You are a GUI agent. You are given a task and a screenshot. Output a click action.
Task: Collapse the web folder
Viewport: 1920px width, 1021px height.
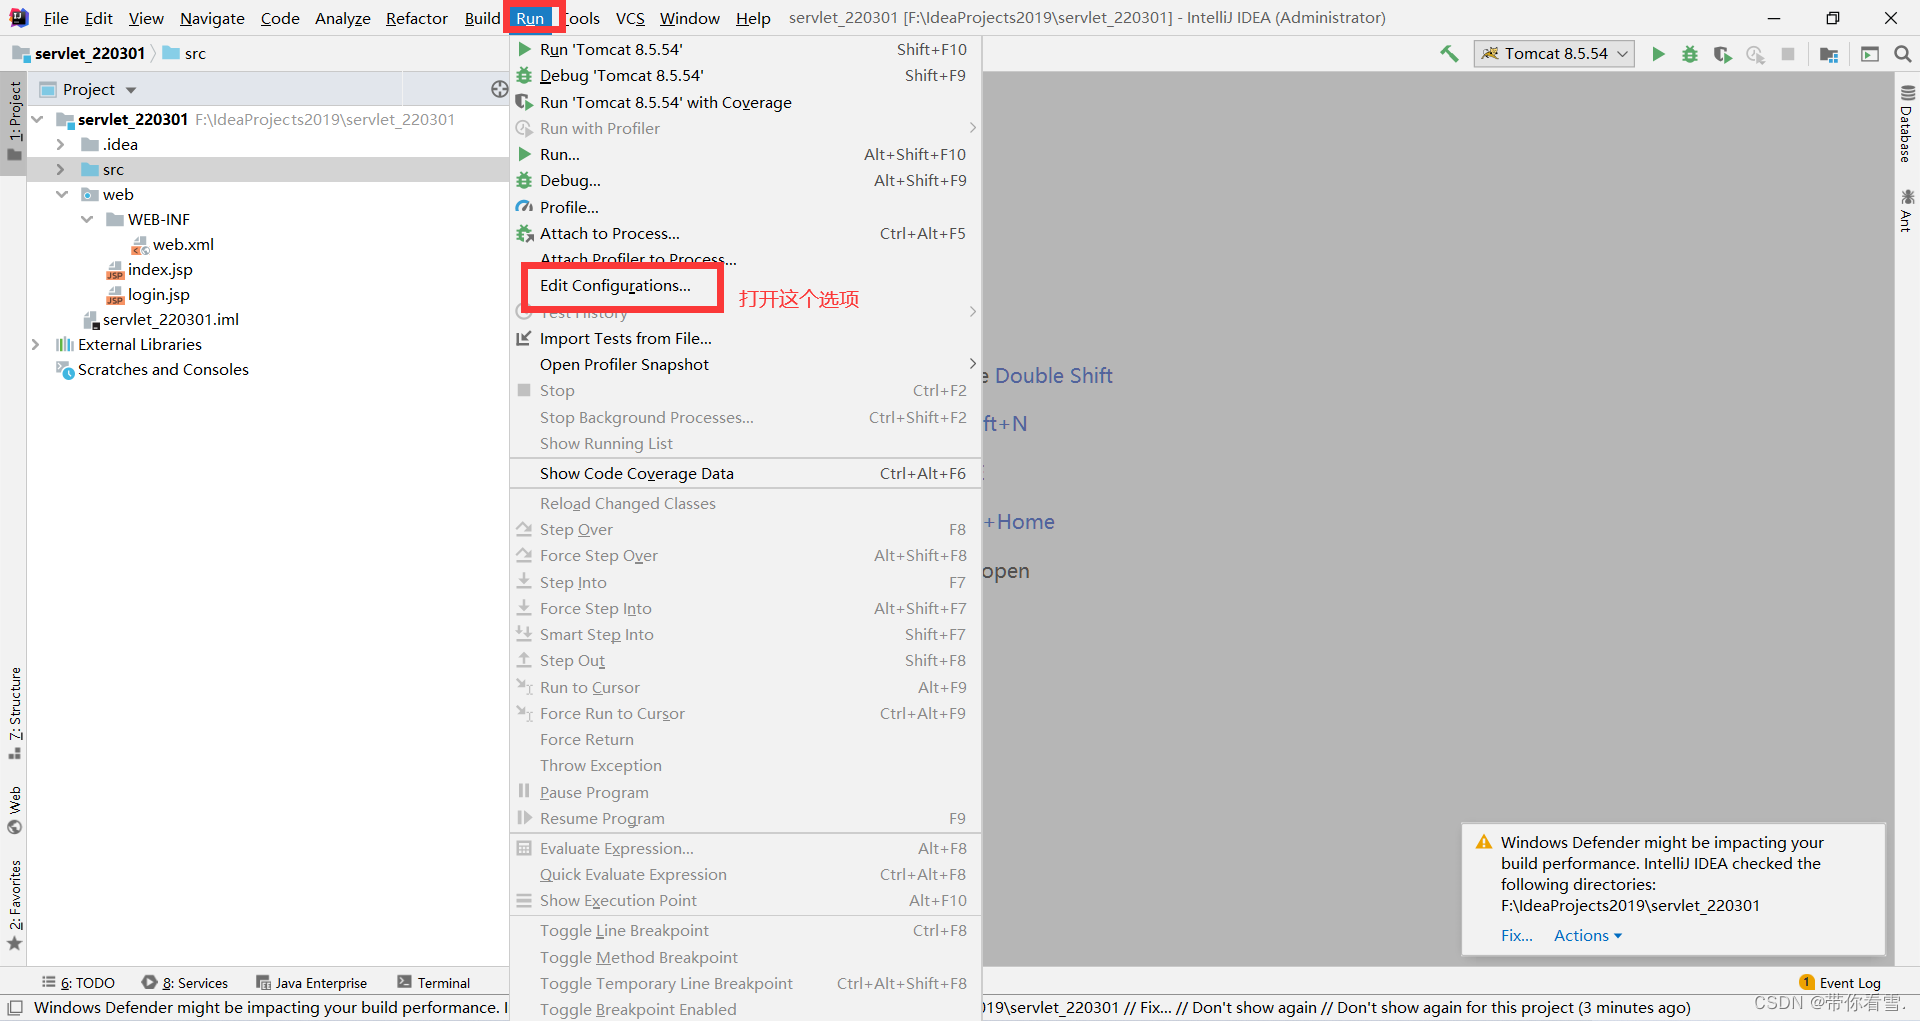(x=62, y=194)
